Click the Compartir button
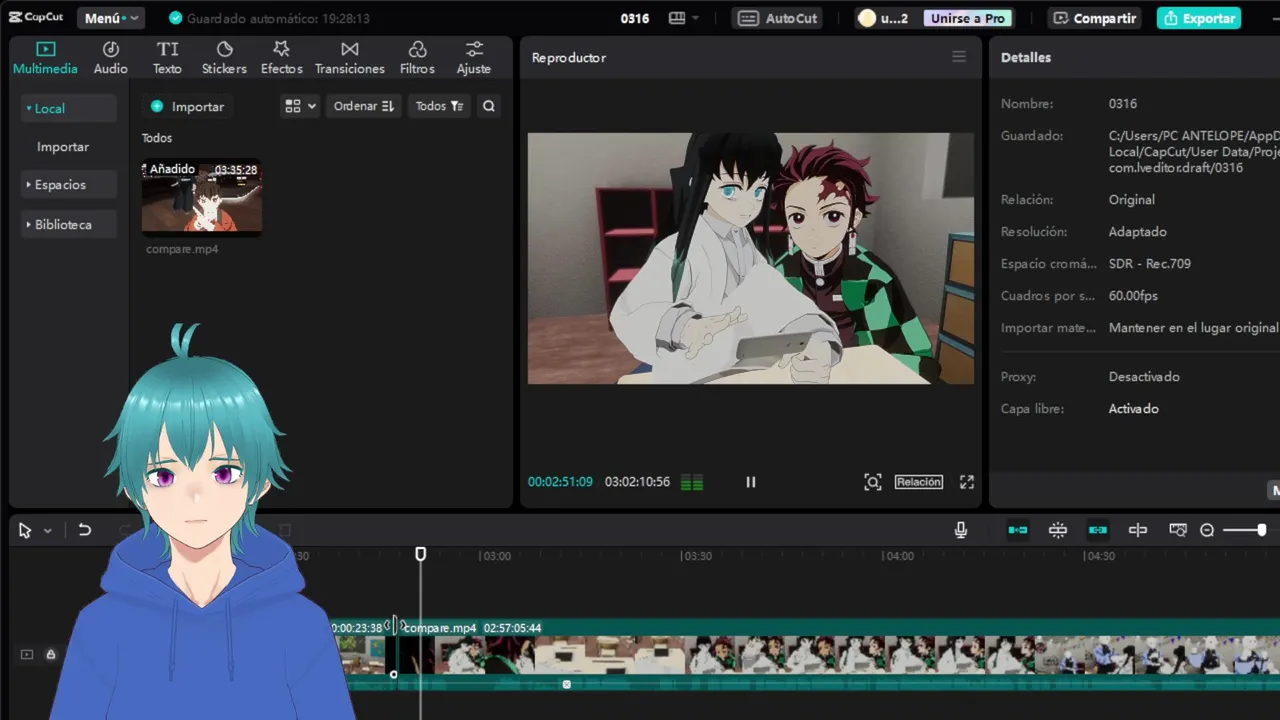Viewport: 1280px width, 720px height. pos(1095,18)
